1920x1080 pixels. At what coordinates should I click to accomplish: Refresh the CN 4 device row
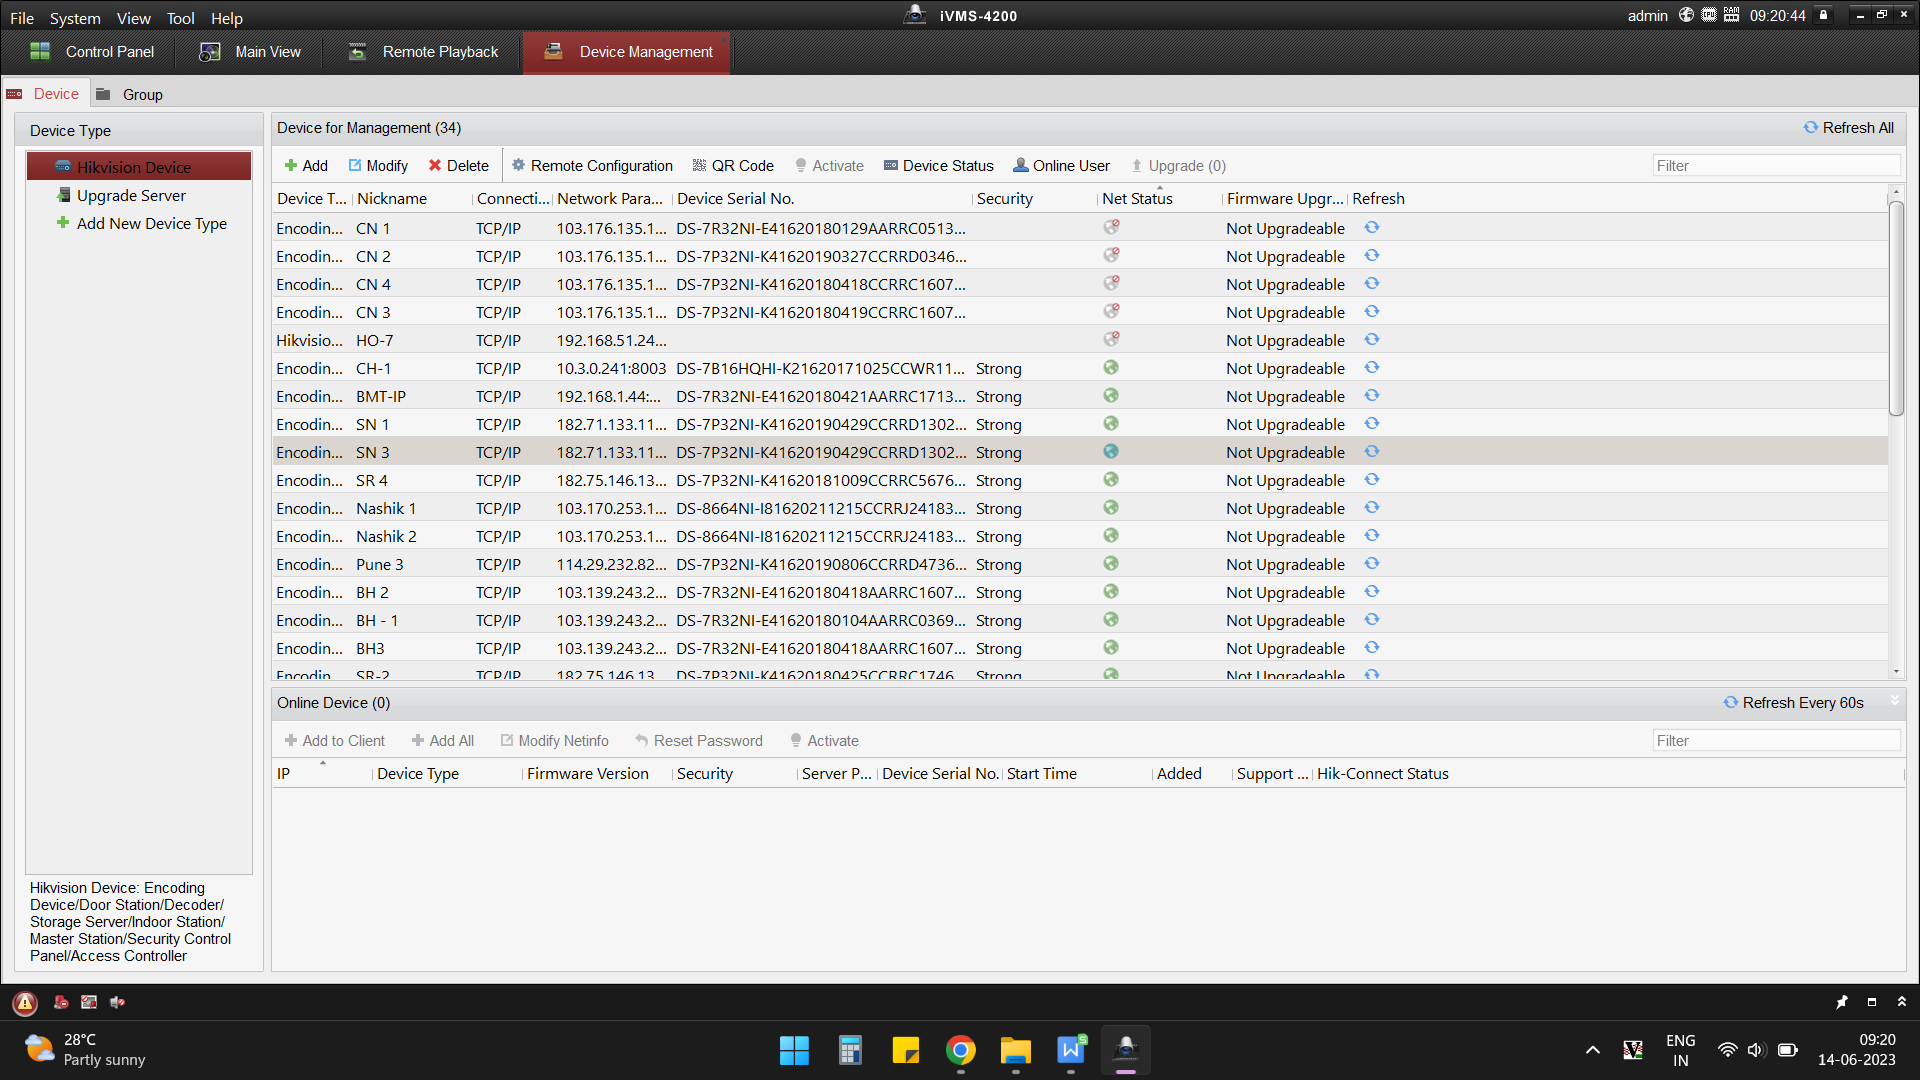pyautogui.click(x=1372, y=284)
